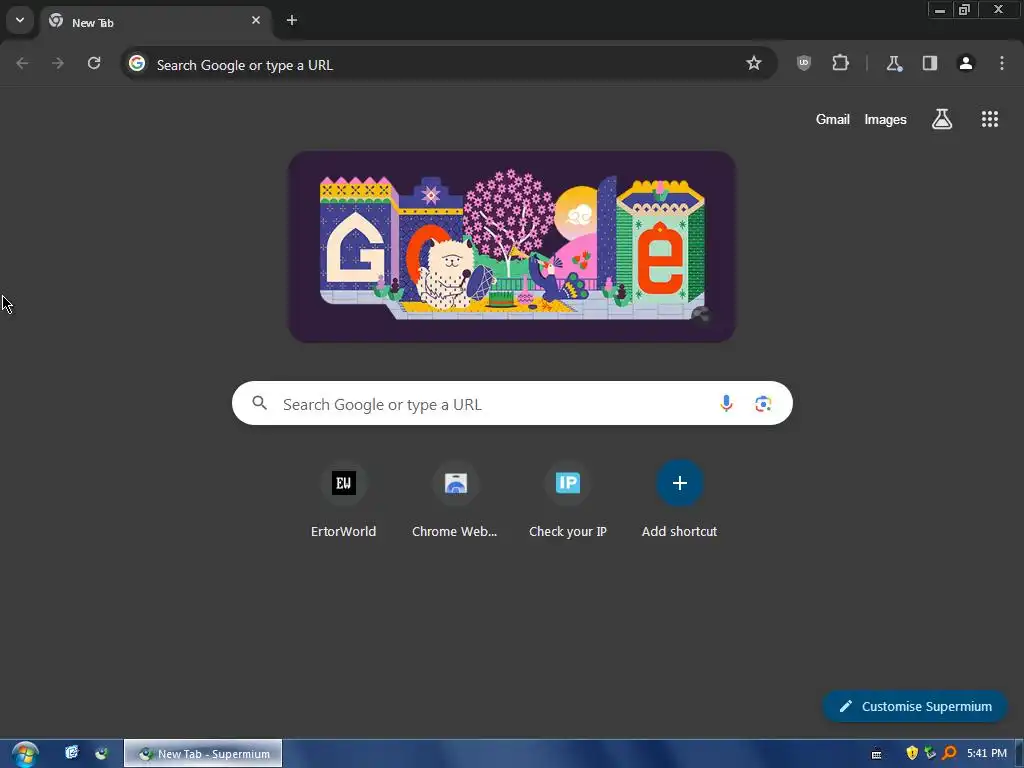Search by image with Google Lens icon
1024x768 pixels.
[763, 404]
